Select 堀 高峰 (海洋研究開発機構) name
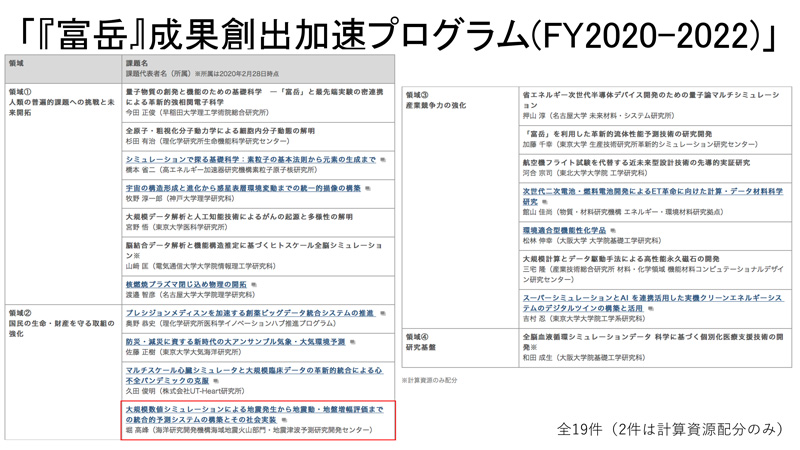 pos(249,430)
